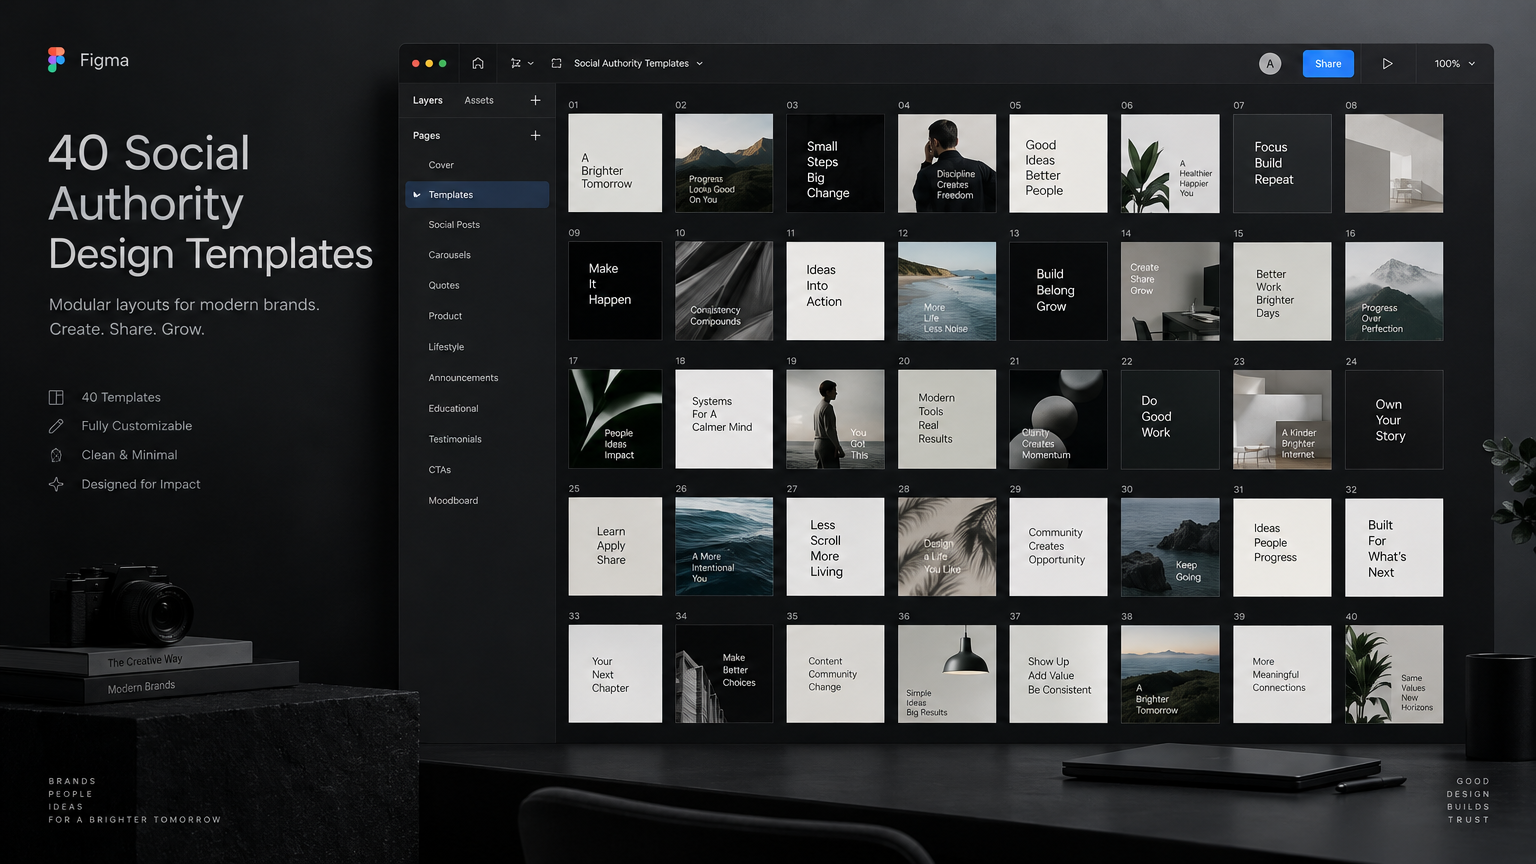Select the Focus Build Repeat template
This screenshot has width=1536, height=864.
coord(1282,162)
